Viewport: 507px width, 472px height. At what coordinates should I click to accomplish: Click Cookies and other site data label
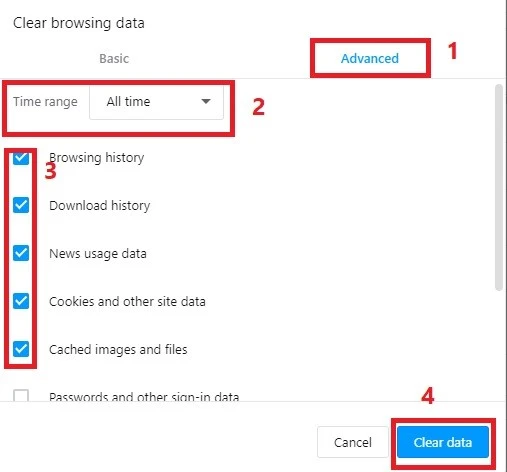[127, 301]
